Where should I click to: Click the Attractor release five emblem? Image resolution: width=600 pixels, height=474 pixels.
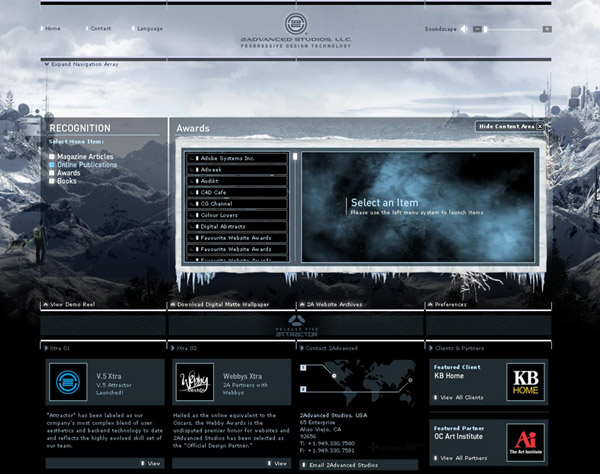coord(297,326)
